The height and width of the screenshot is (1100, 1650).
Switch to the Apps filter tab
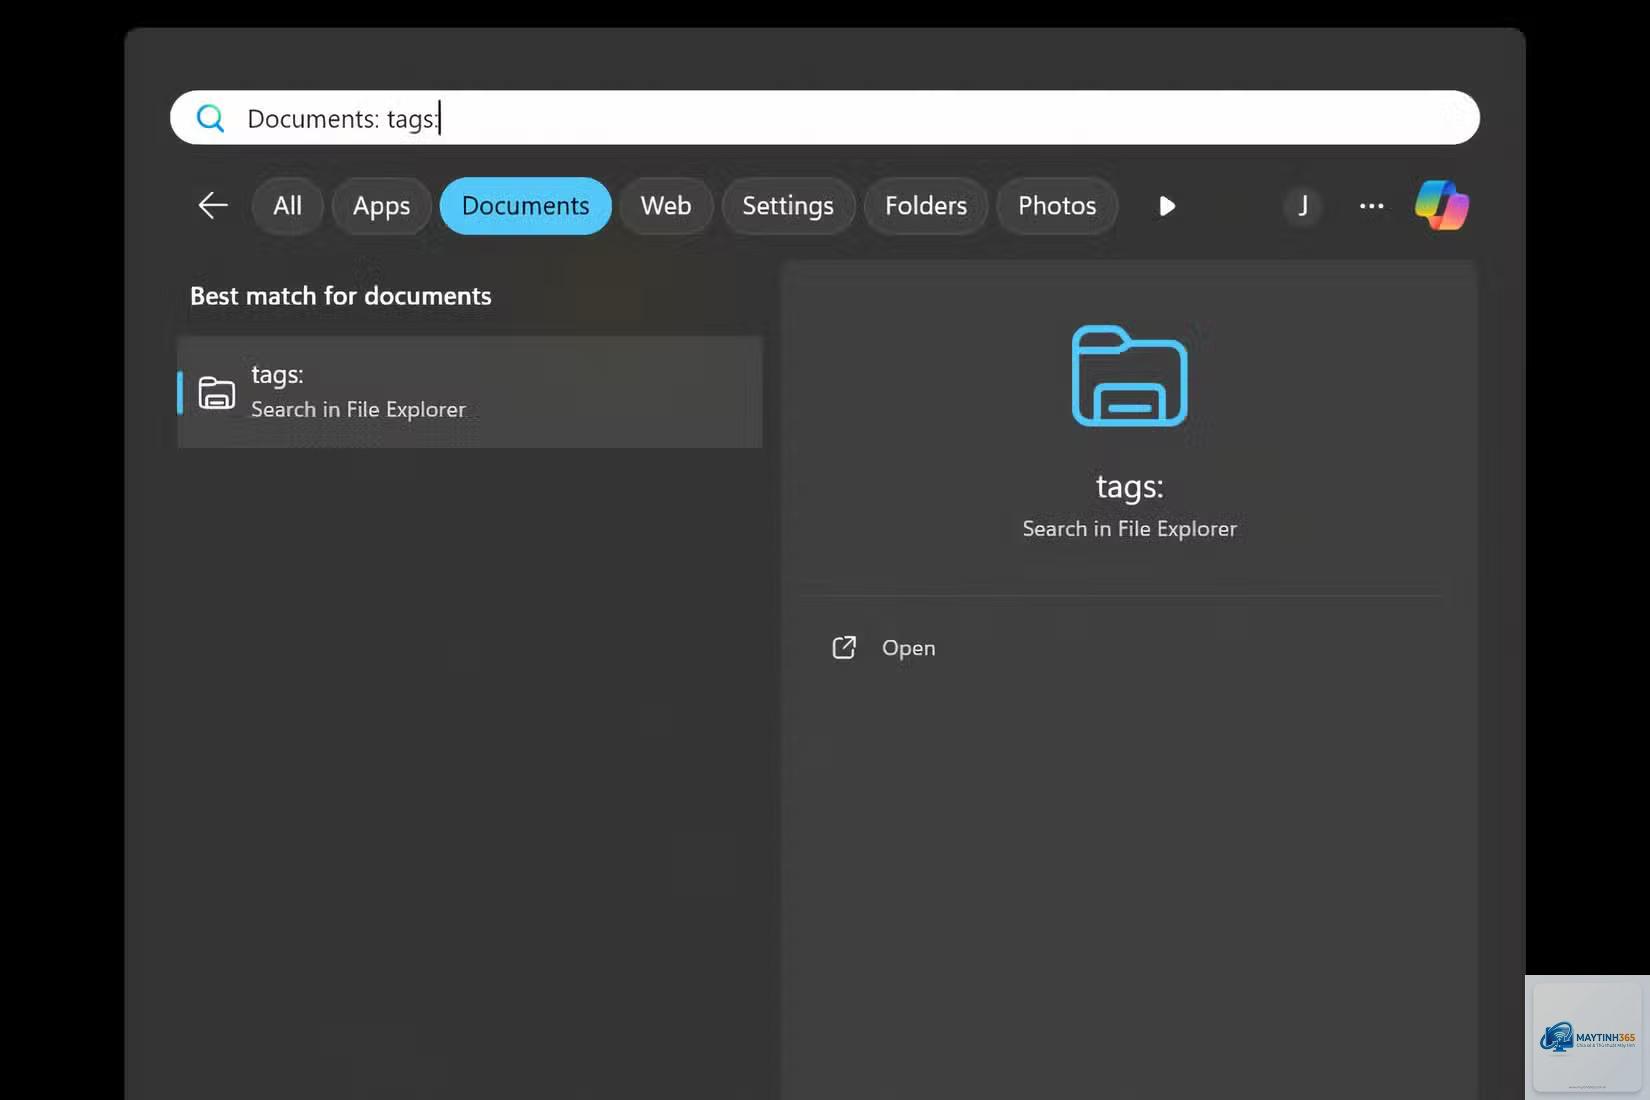pos(381,206)
